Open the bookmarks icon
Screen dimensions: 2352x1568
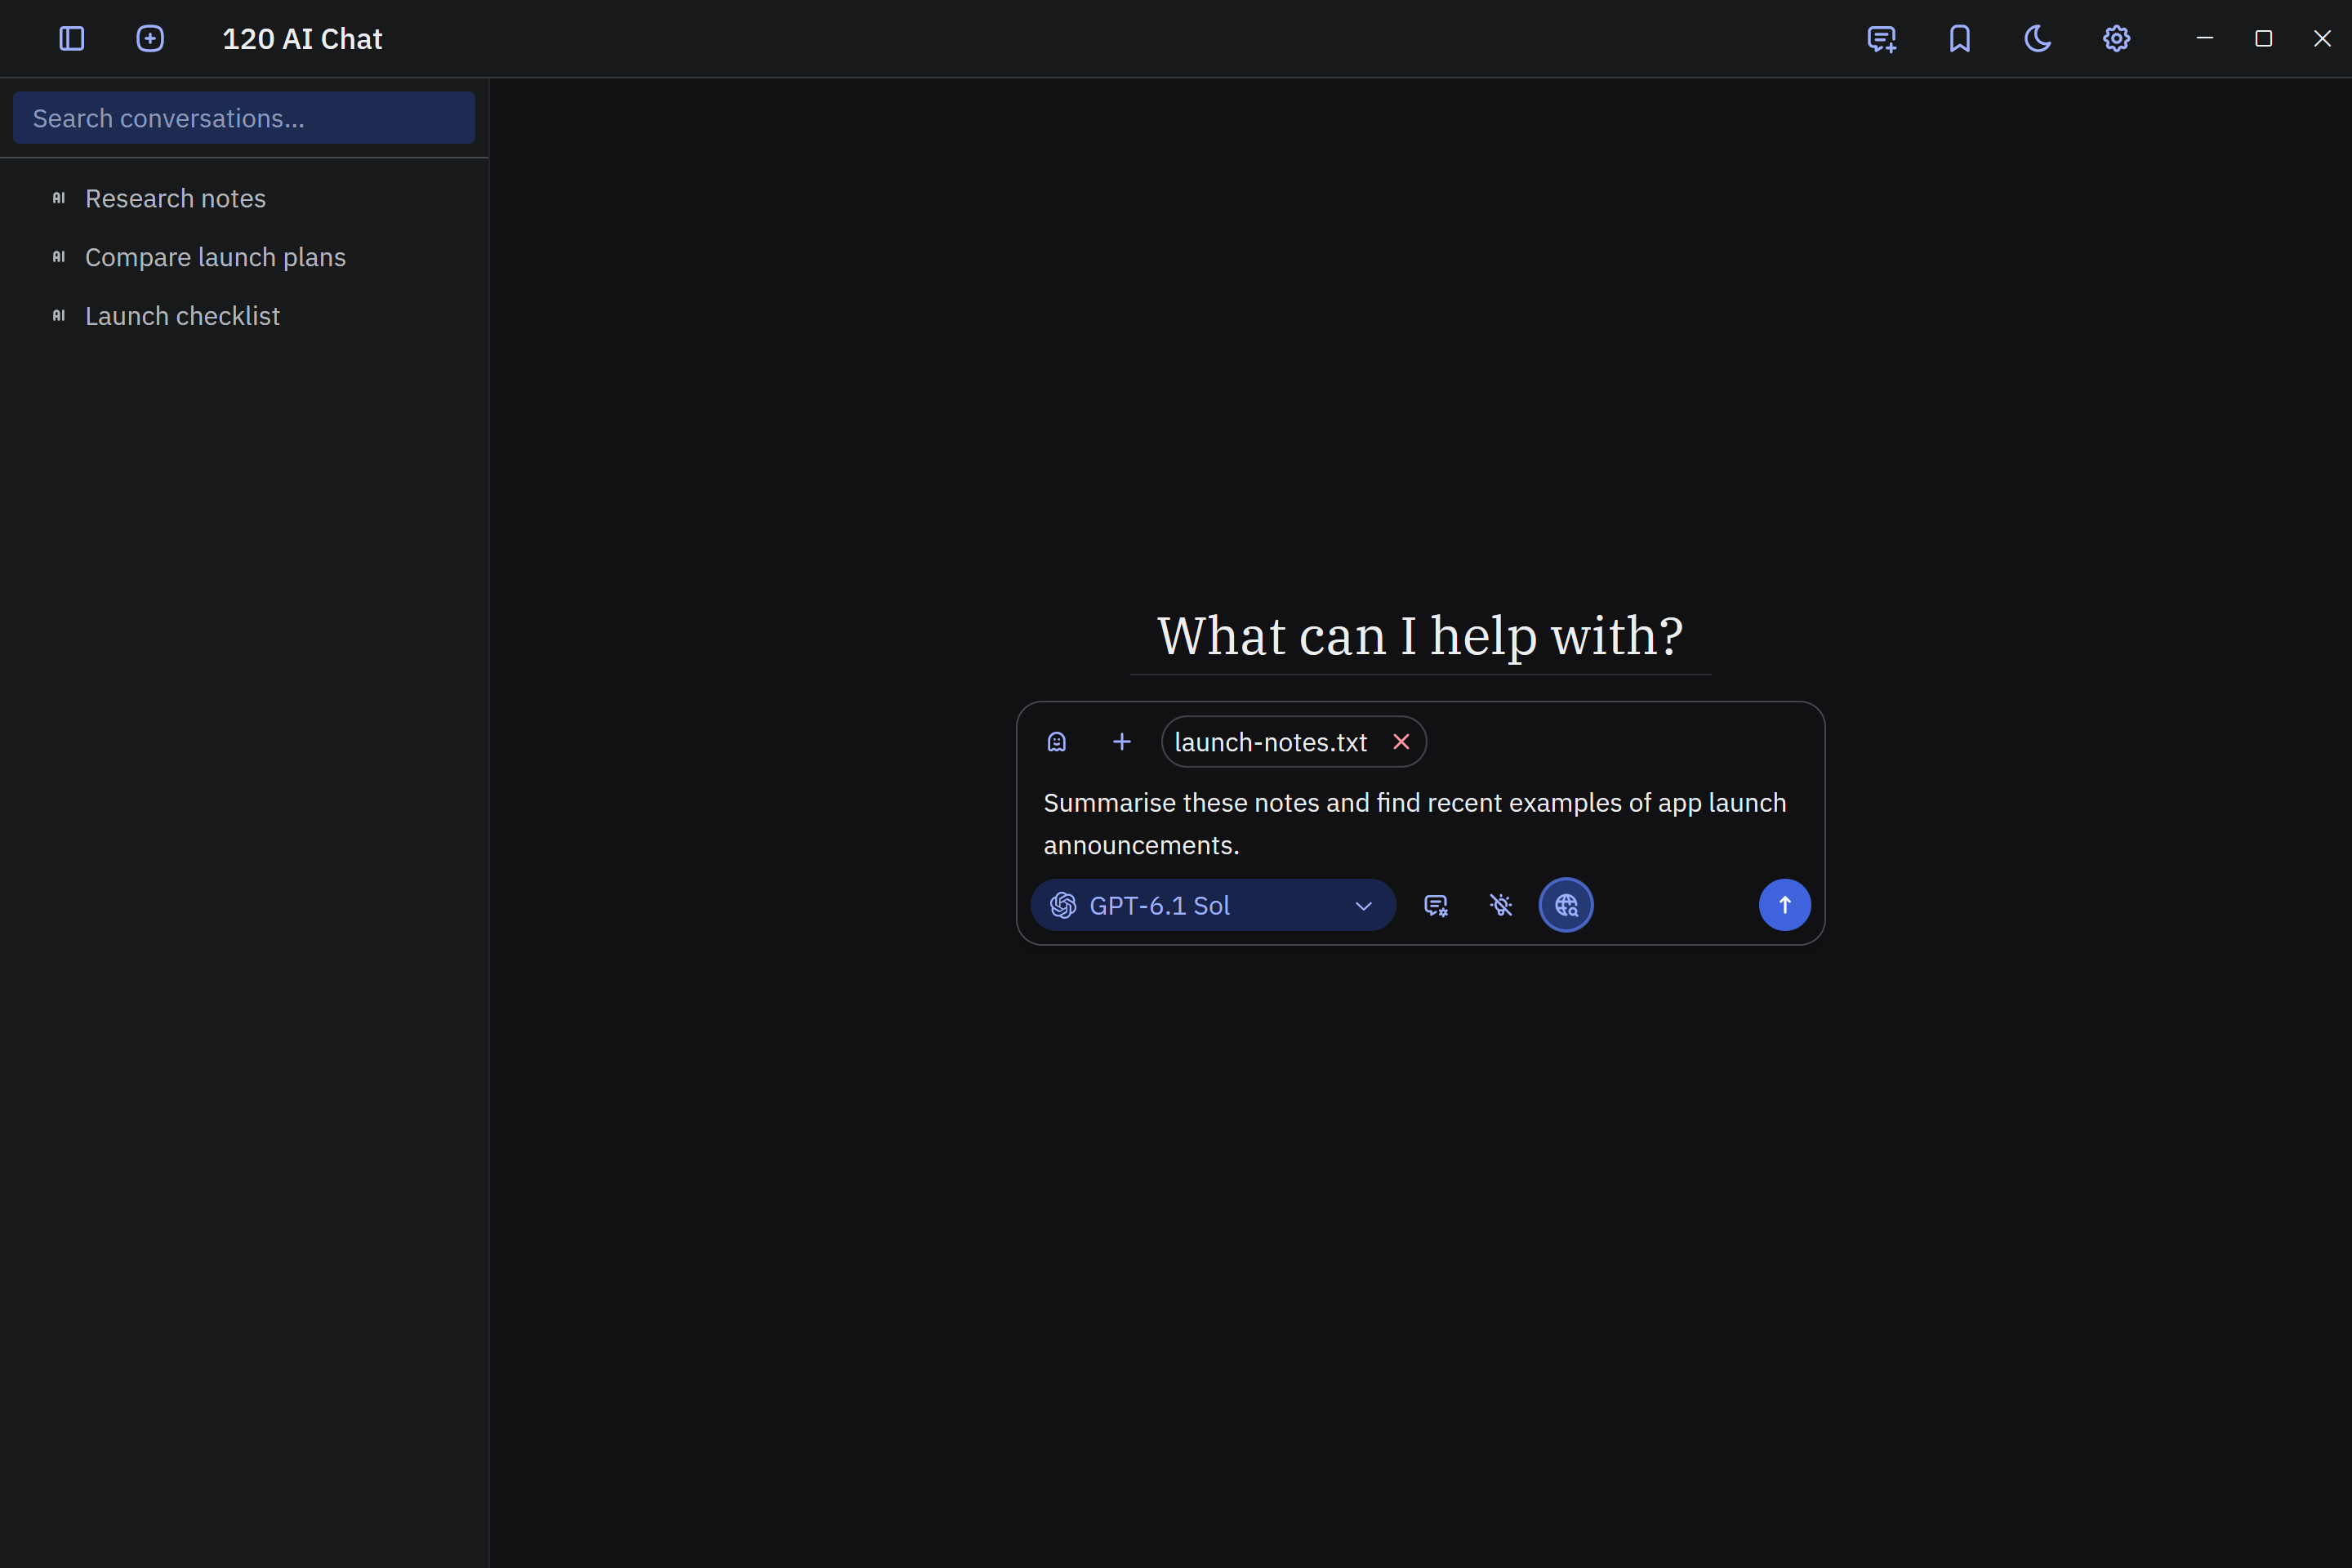(x=1960, y=39)
